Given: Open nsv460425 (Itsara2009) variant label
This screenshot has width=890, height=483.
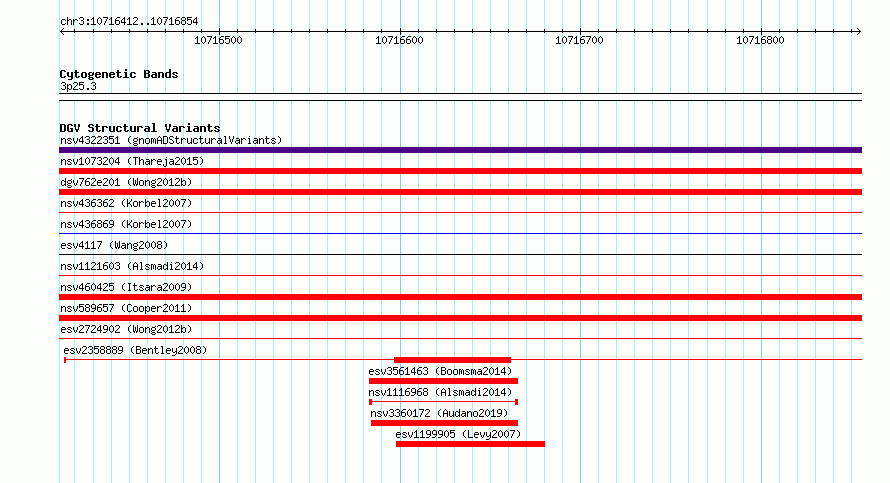Looking at the screenshot, I should tap(126, 287).
